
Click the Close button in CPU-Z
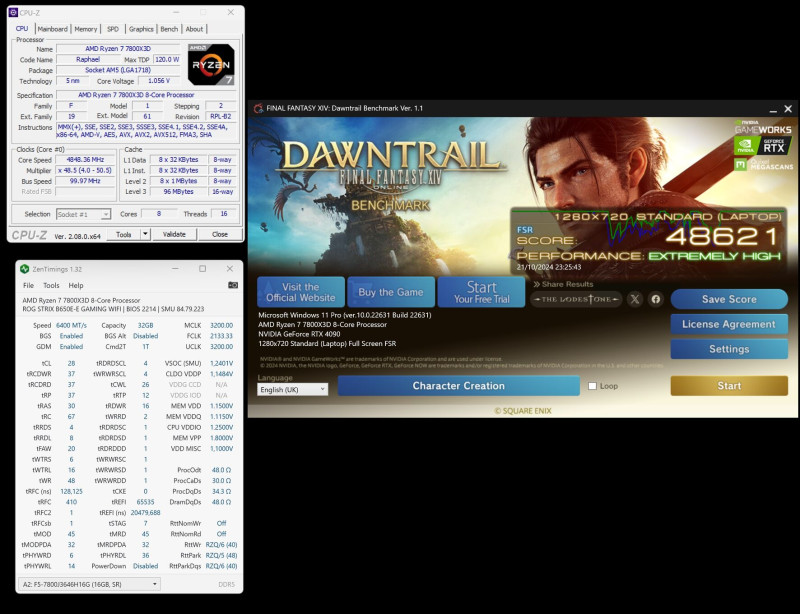220,234
